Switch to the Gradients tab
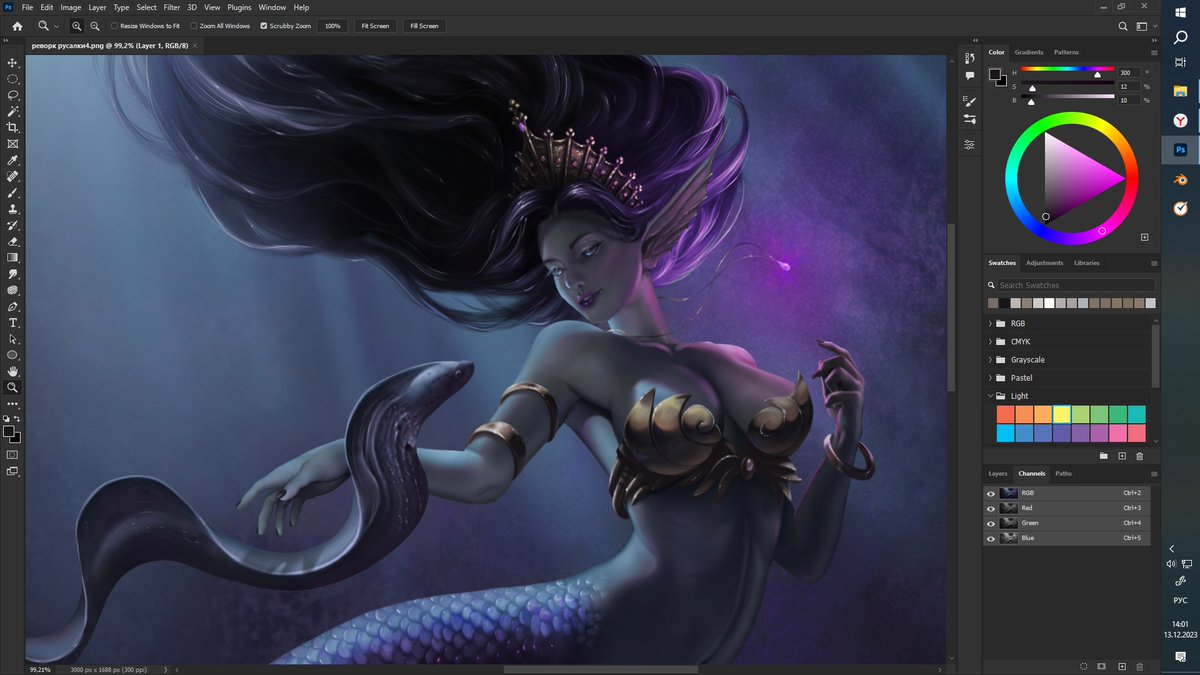1200x675 pixels. coord(1028,52)
